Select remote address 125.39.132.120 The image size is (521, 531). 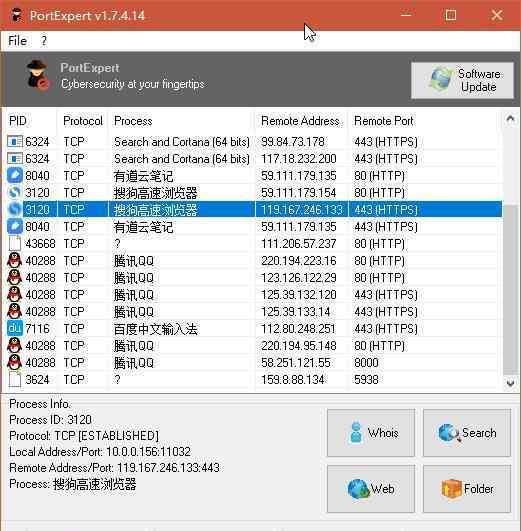pos(299,294)
